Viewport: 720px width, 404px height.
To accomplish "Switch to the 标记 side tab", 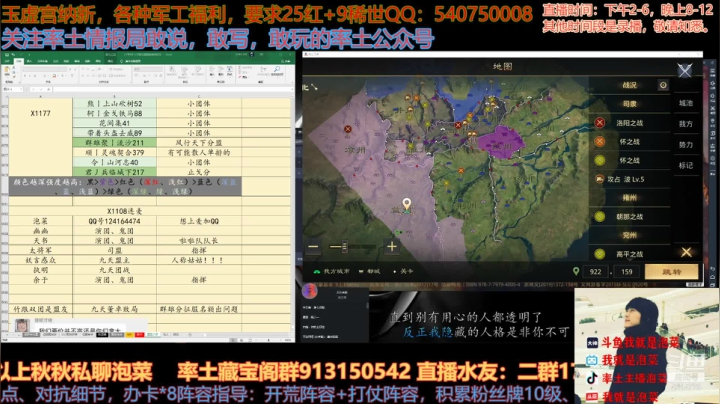I will (686, 165).
